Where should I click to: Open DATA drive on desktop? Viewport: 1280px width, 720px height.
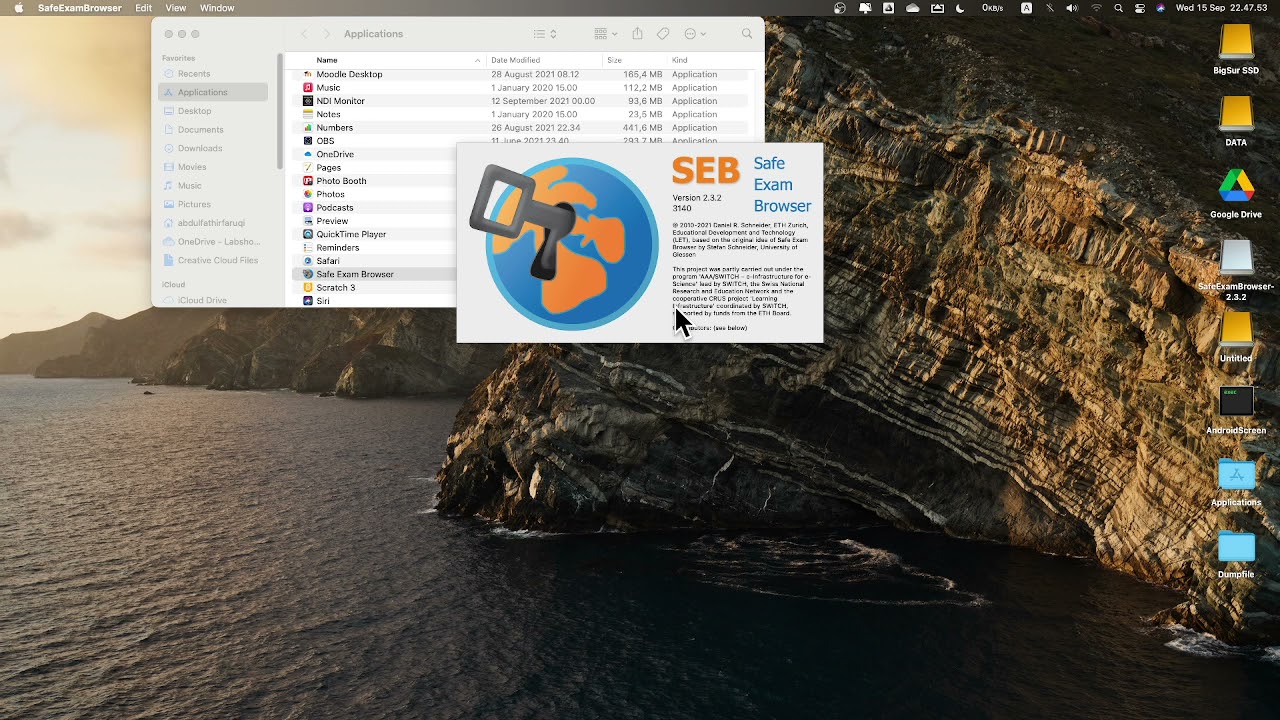(x=1236, y=121)
